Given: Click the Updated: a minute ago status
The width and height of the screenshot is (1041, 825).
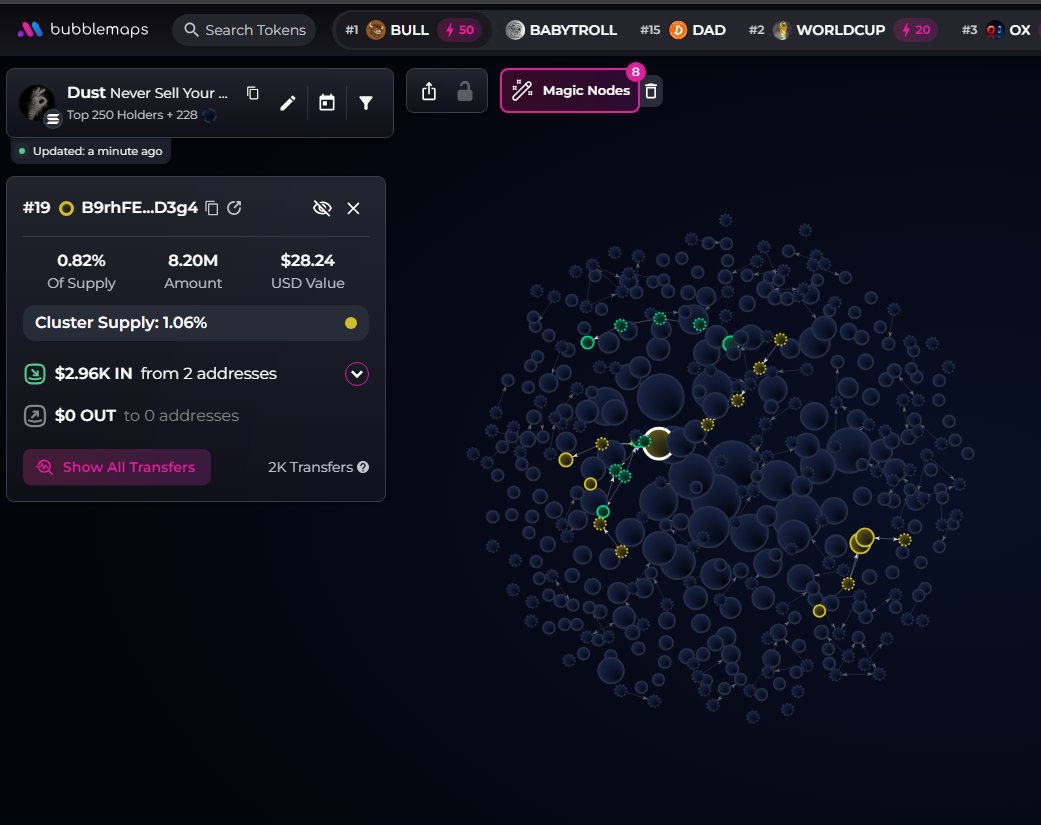Looking at the screenshot, I should [x=91, y=151].
